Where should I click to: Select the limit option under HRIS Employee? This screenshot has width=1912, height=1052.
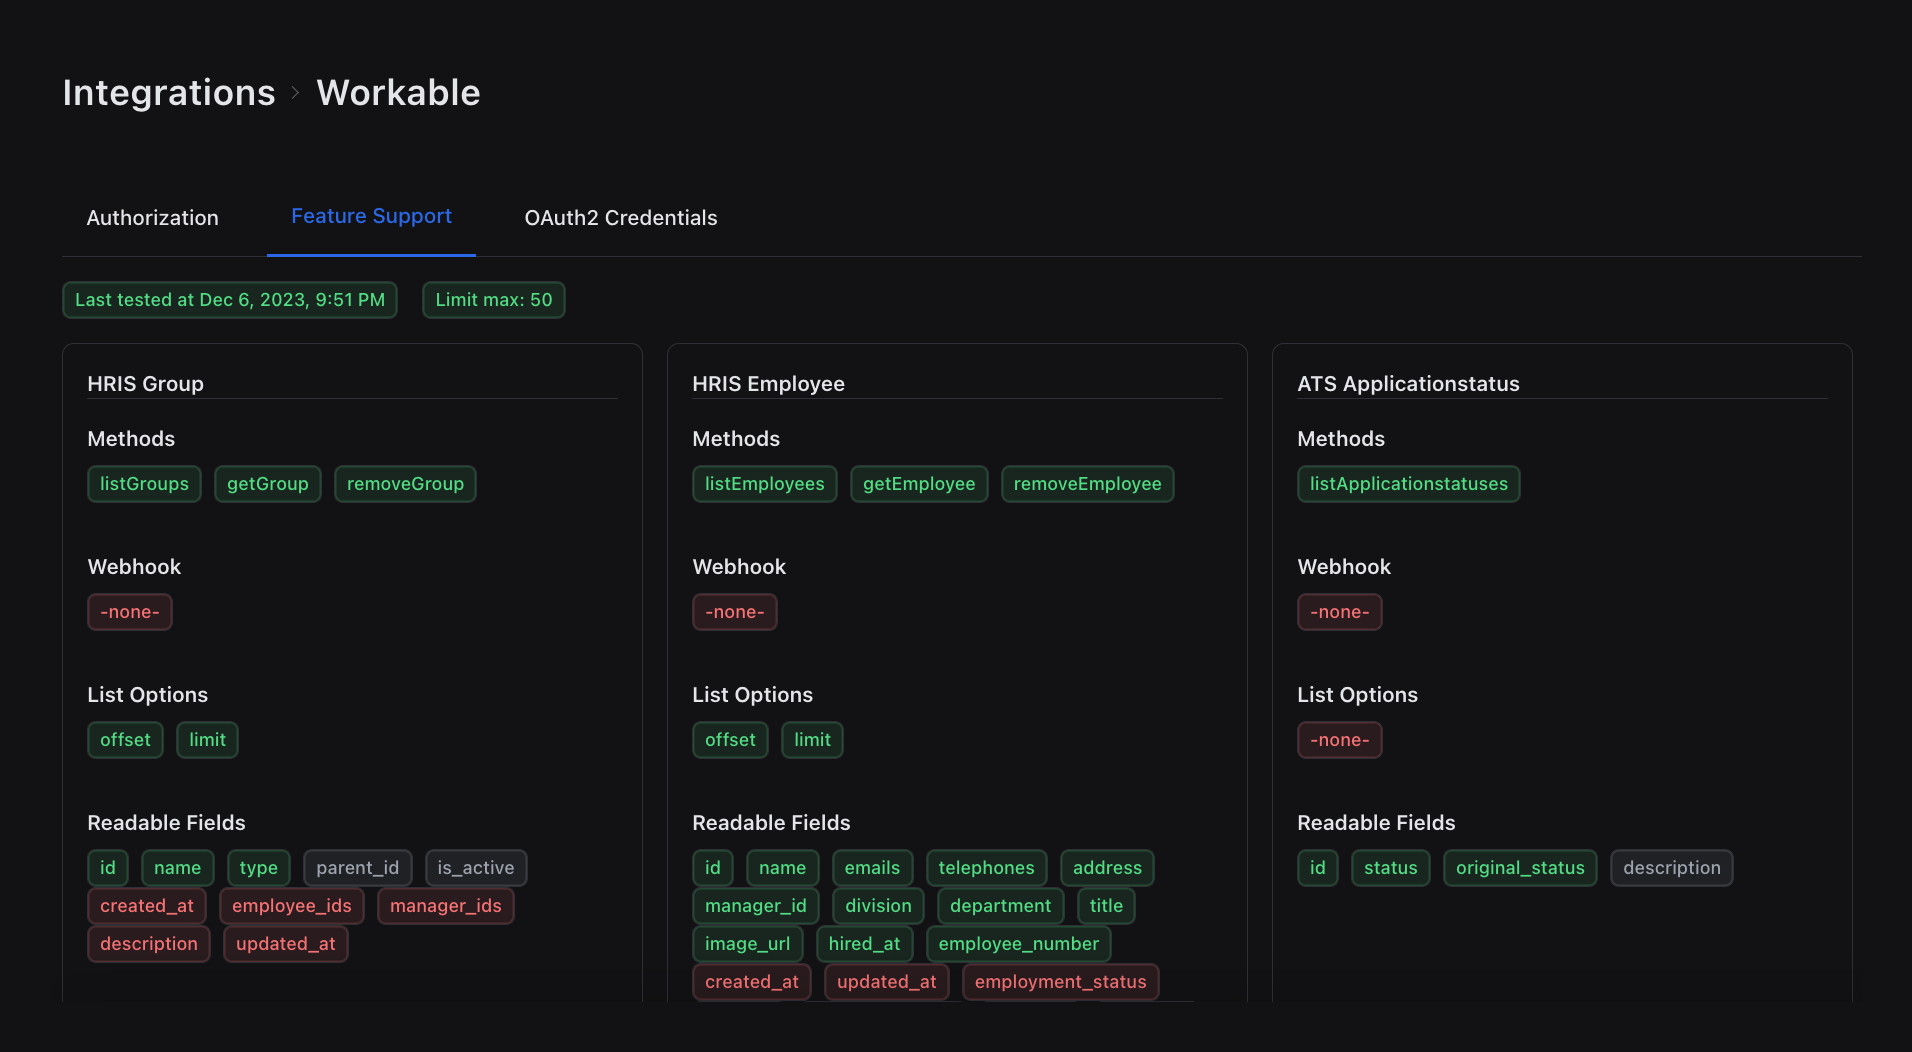point(811,739)
